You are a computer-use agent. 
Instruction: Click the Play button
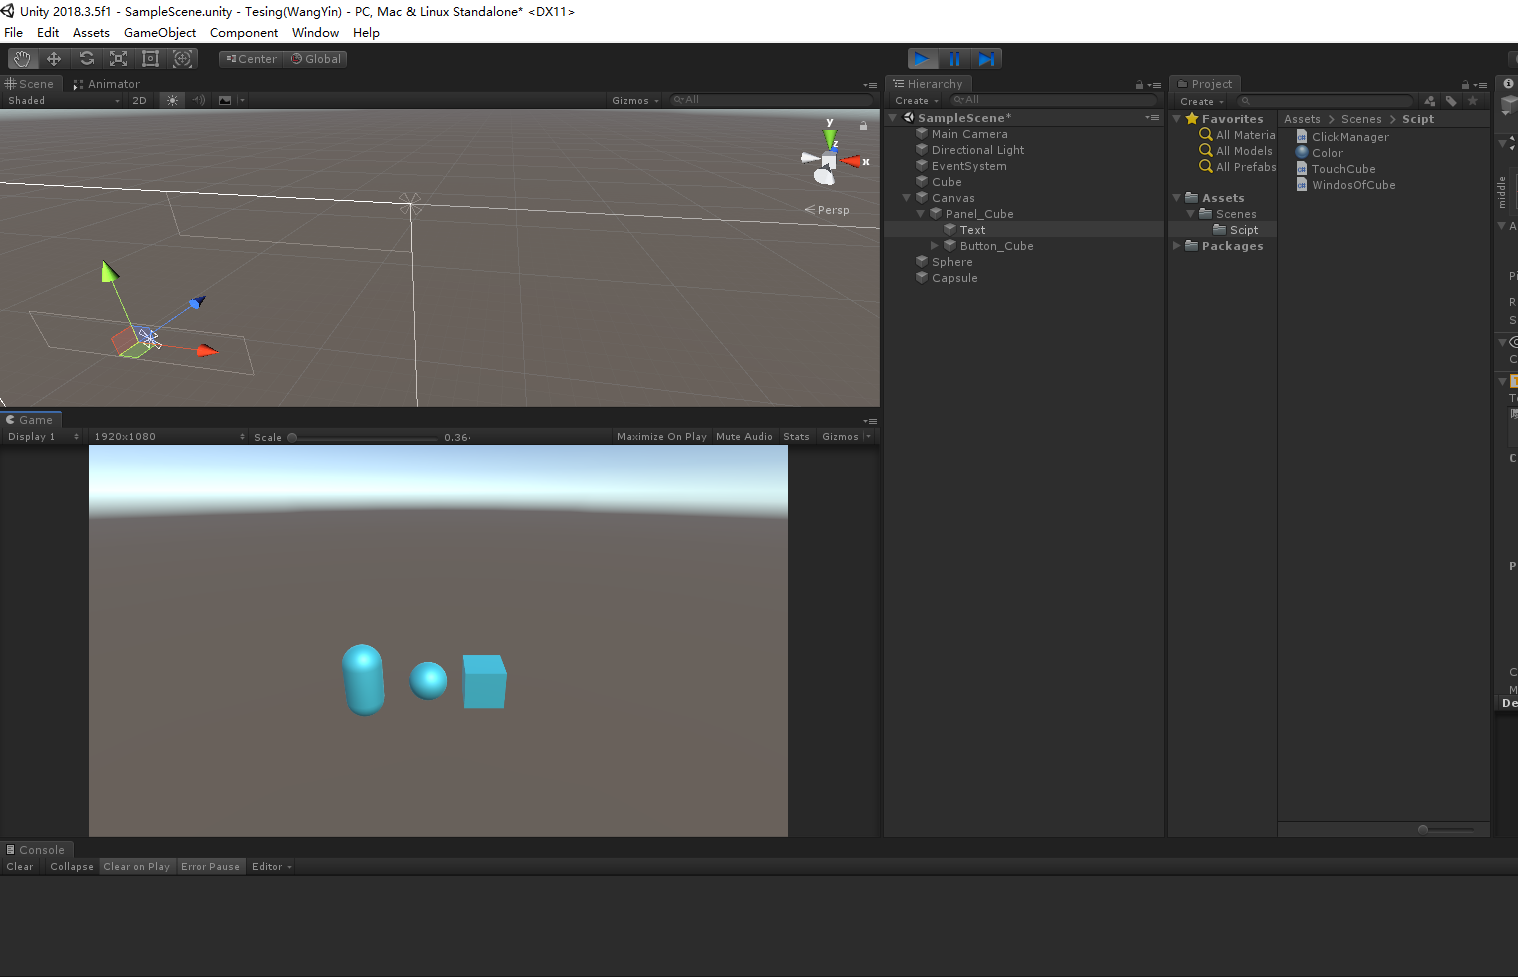coord(922,59)
